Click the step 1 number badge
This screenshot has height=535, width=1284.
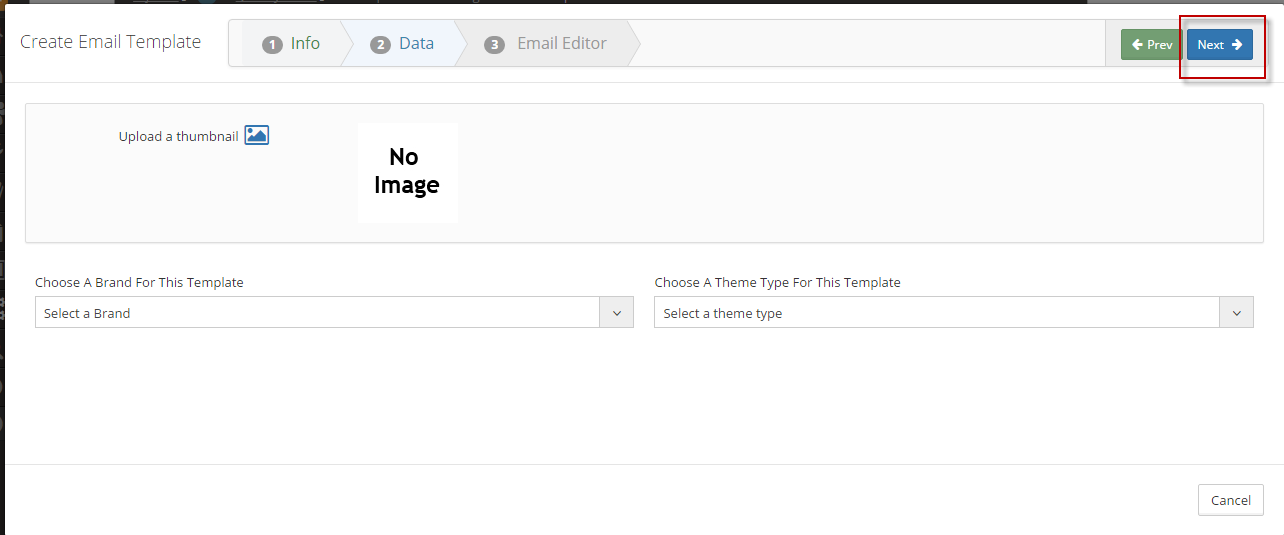[272, 45]
